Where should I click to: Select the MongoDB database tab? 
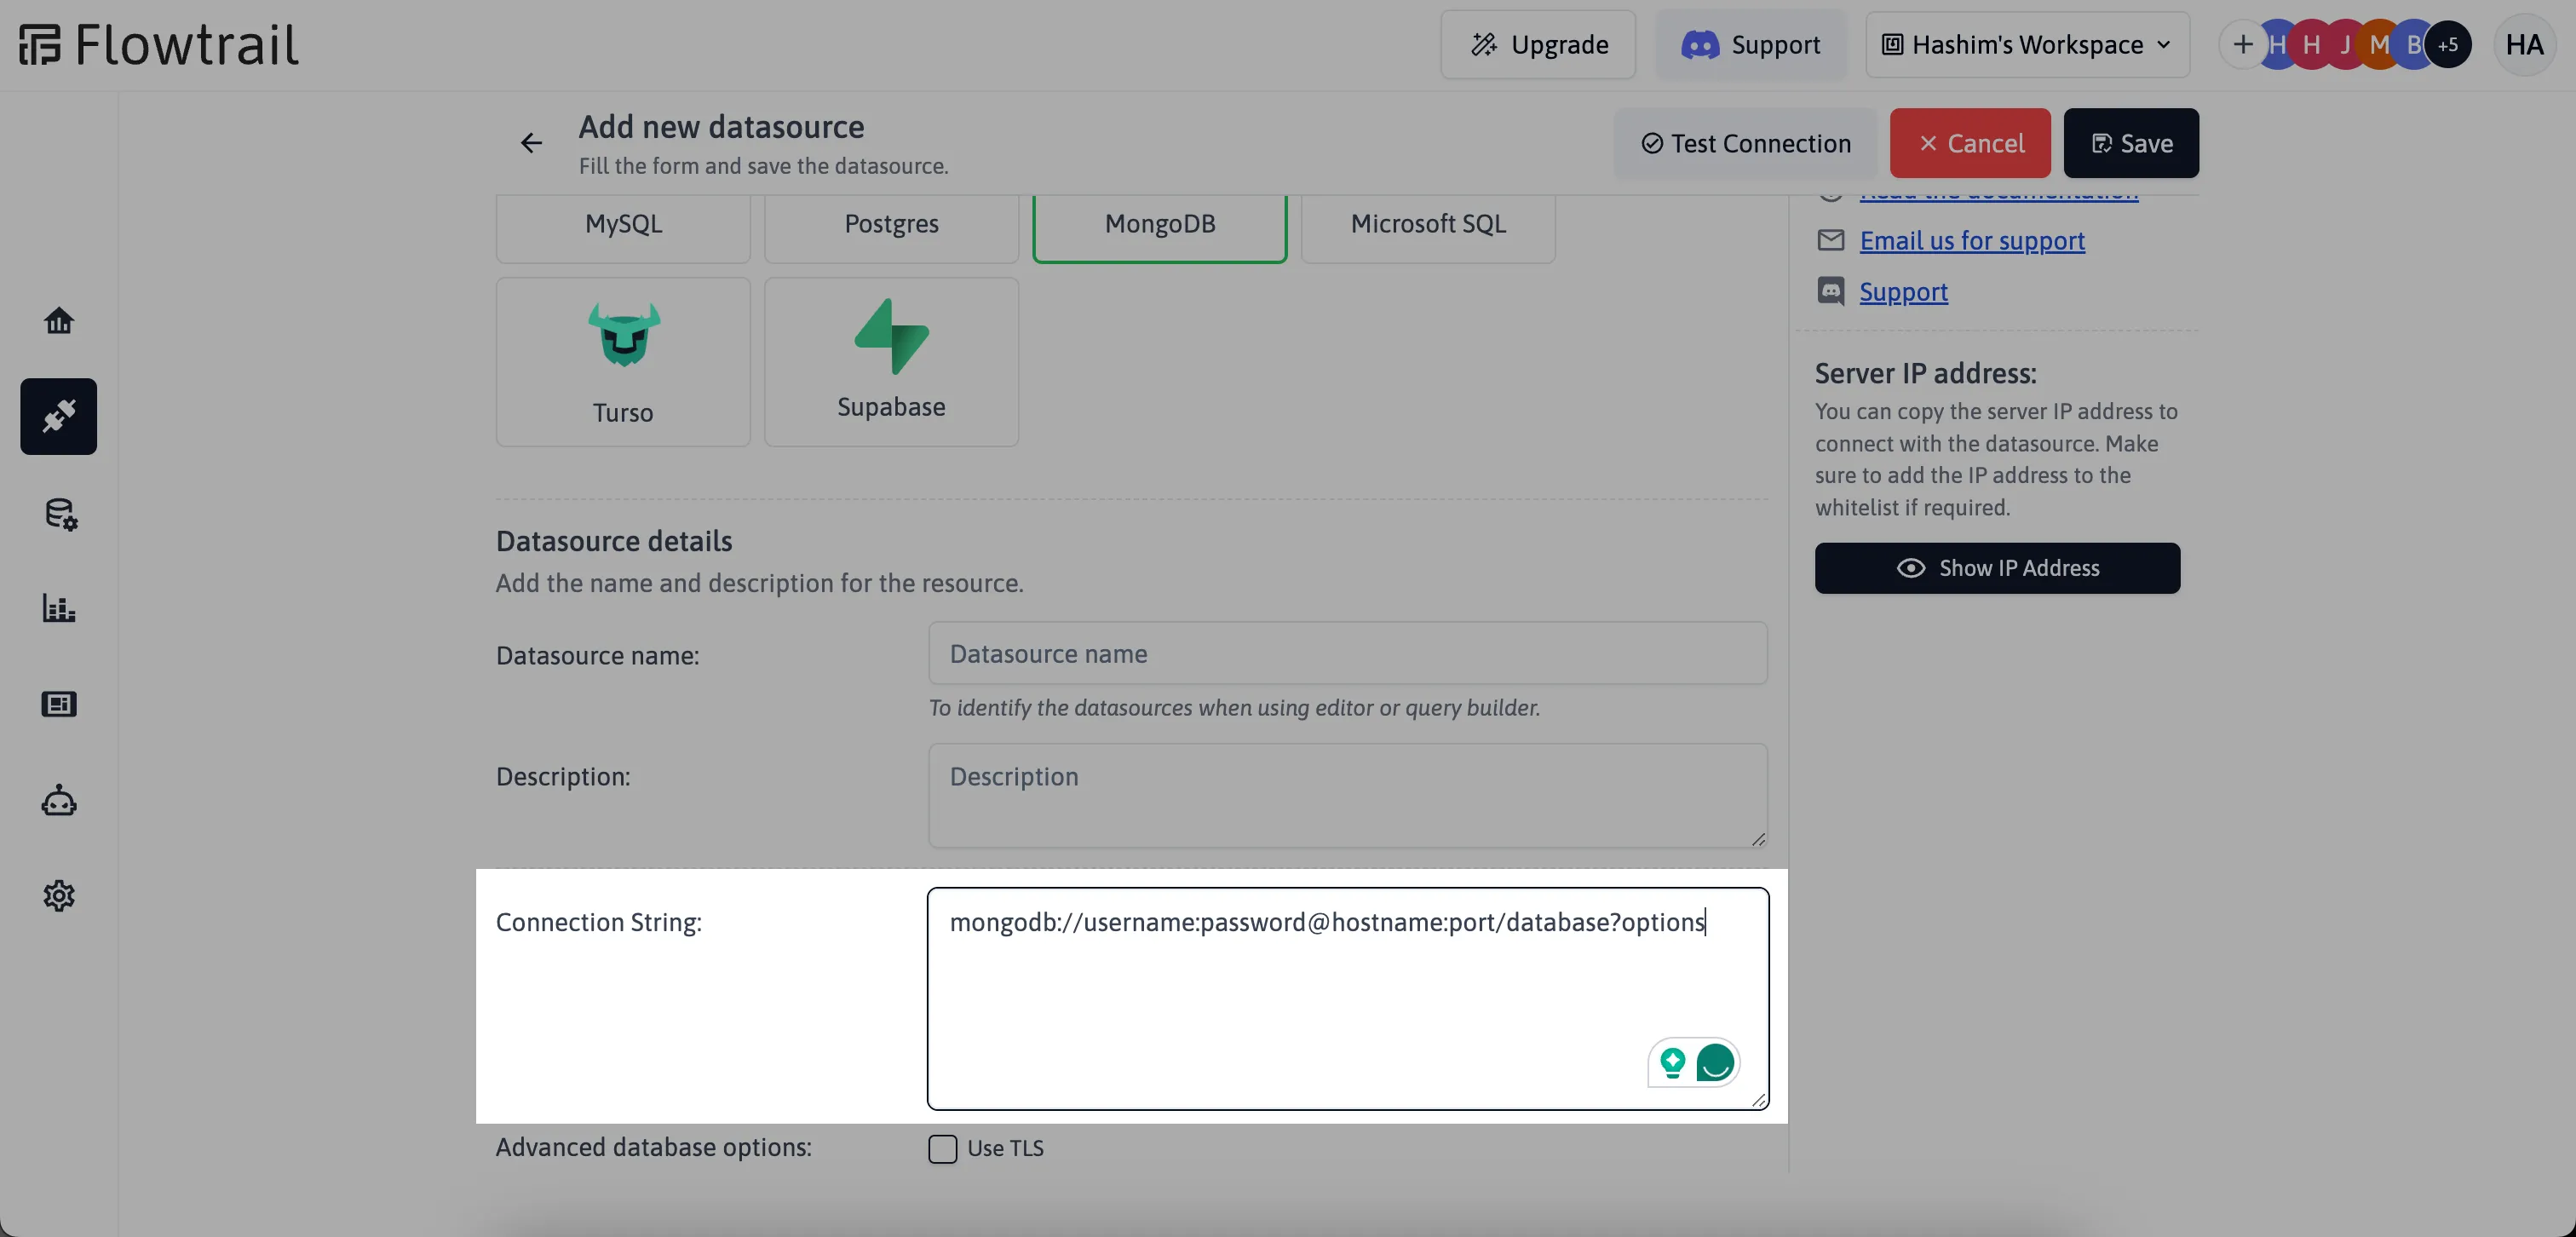(1160, 222)
